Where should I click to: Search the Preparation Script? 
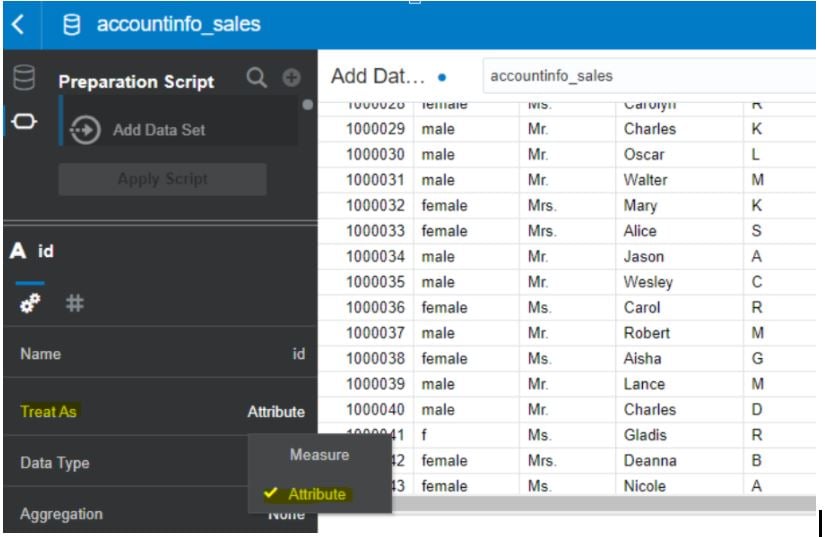pyautogui.click(x=256, y=77)
